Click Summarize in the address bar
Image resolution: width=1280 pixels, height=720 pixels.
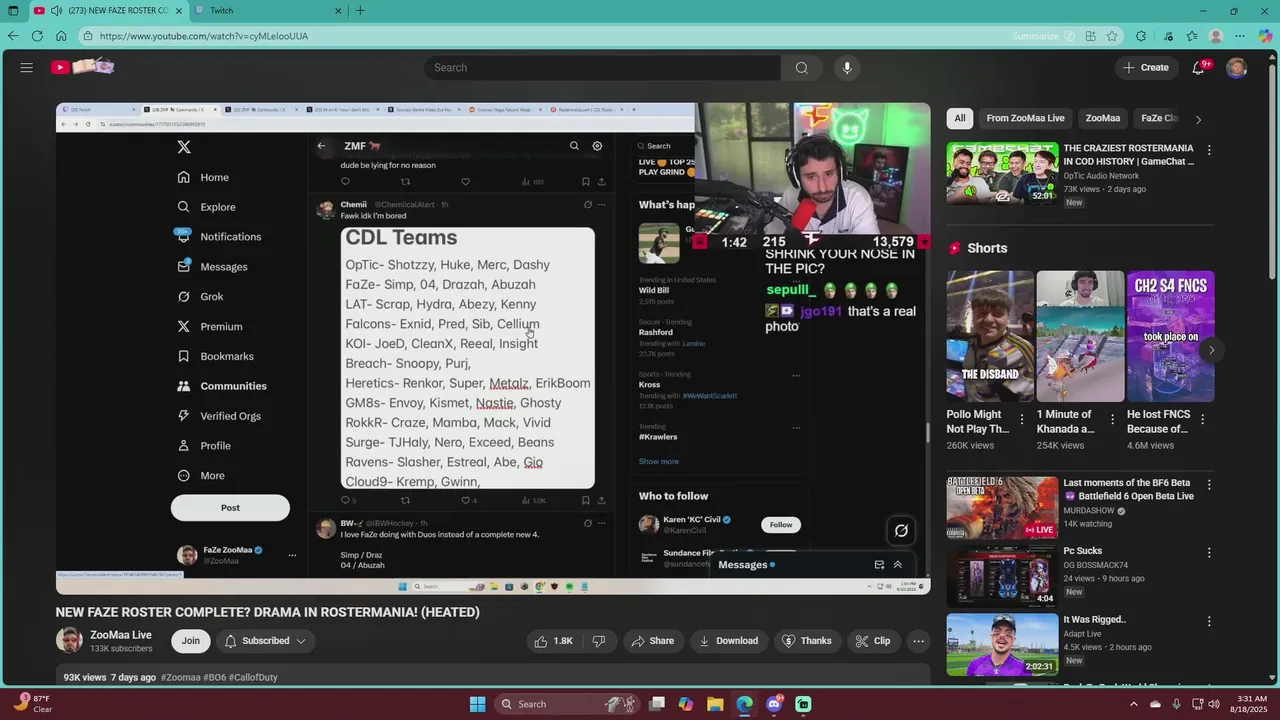(x=1043, y=36)
